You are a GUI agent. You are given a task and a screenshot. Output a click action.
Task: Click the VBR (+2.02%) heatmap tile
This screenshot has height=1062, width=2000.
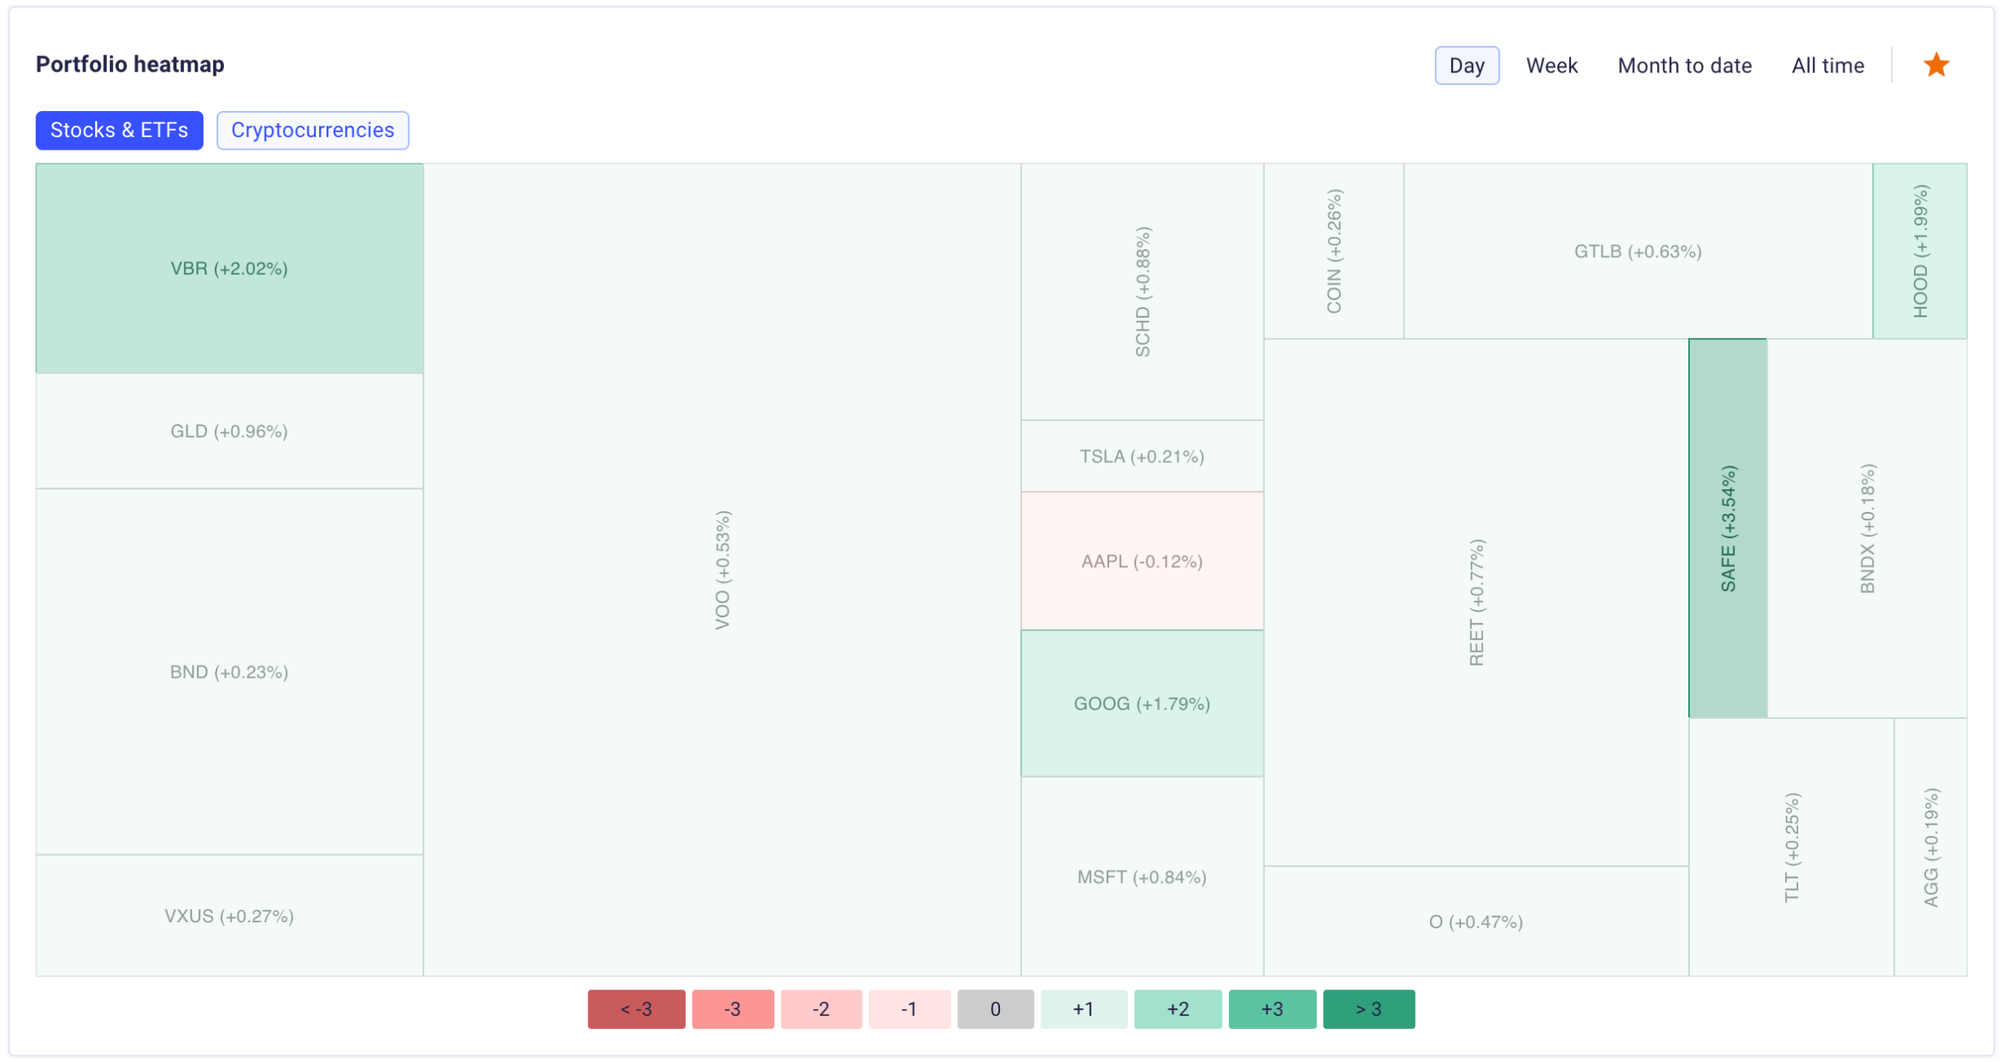[x=229, y=268]
